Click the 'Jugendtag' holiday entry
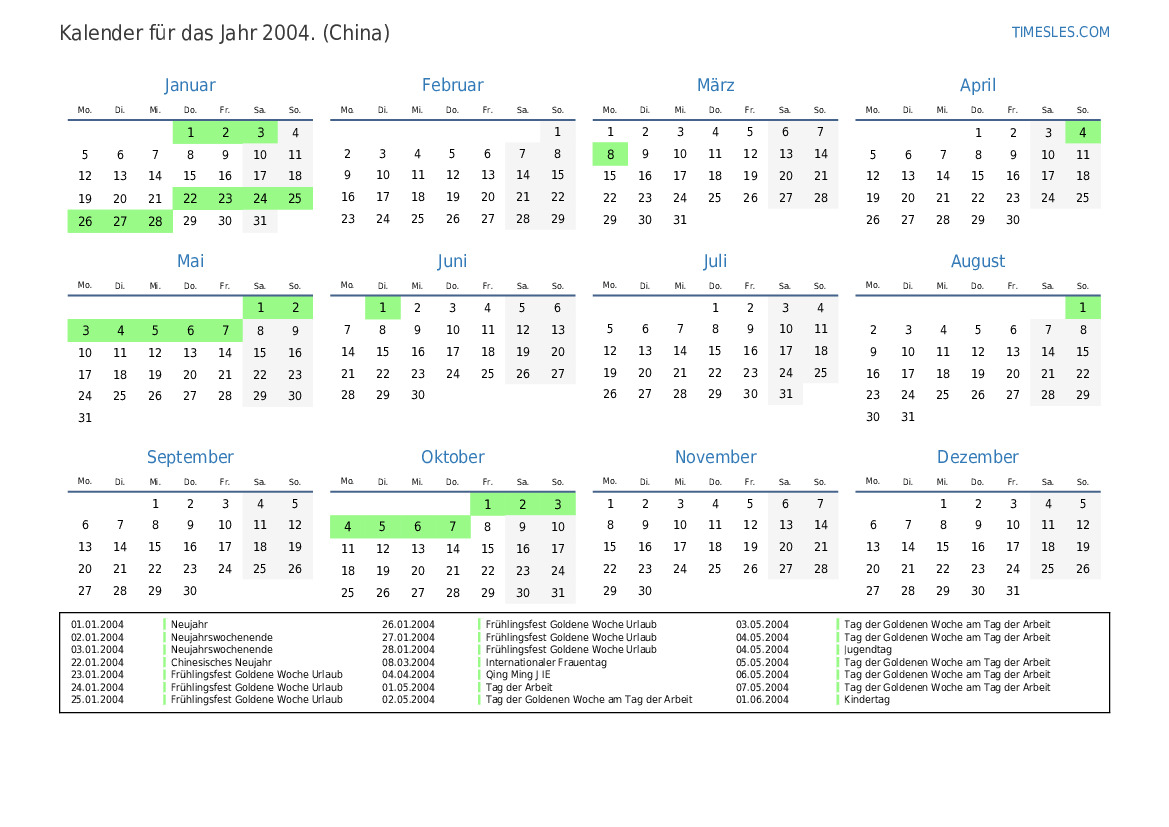 click(867, 650)
